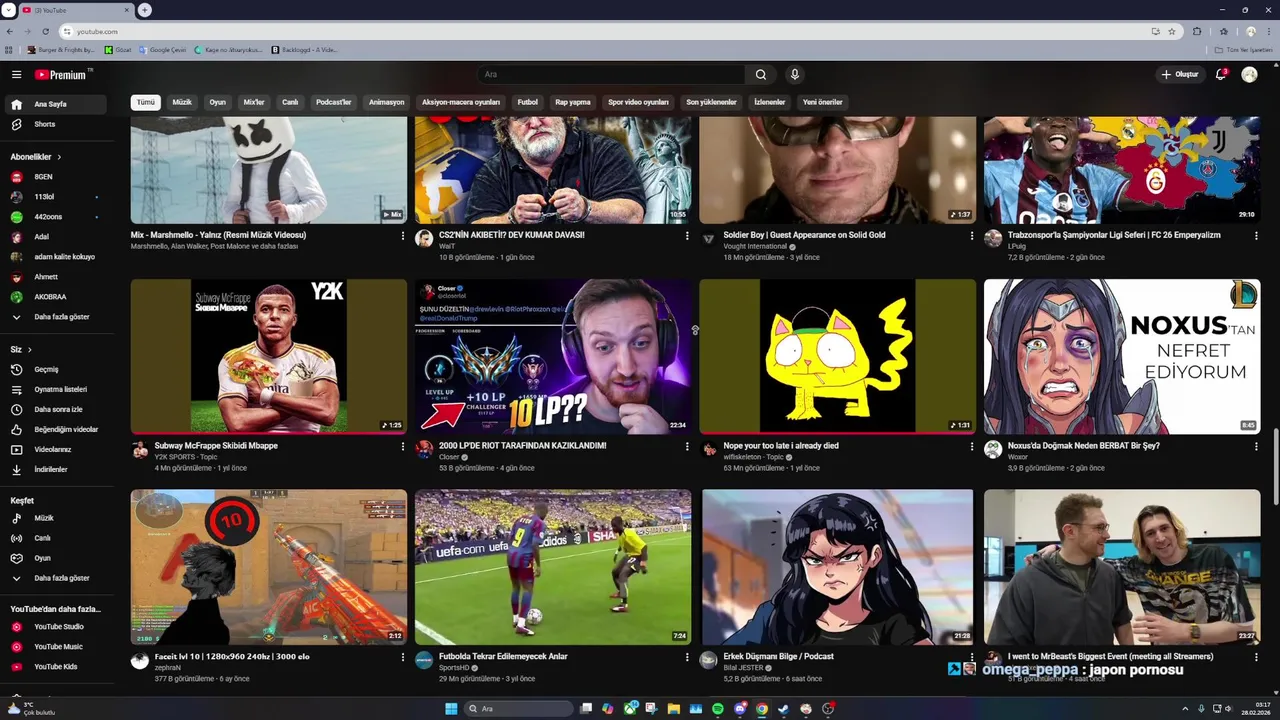This screenshot has width=1280, height=720.
Task: Select the Animasyon filter chip
Action: tap(387, 102)
